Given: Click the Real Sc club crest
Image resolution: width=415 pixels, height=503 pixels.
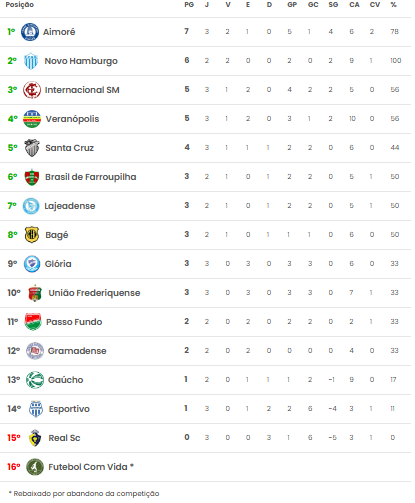Looking at the screenshot, I should pyautogui.click(x=35, y=438).
